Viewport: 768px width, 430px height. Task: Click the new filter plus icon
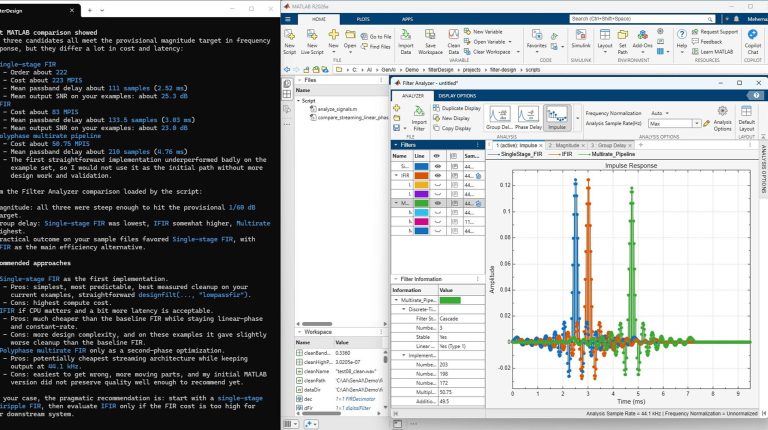[x=396, y=108]
